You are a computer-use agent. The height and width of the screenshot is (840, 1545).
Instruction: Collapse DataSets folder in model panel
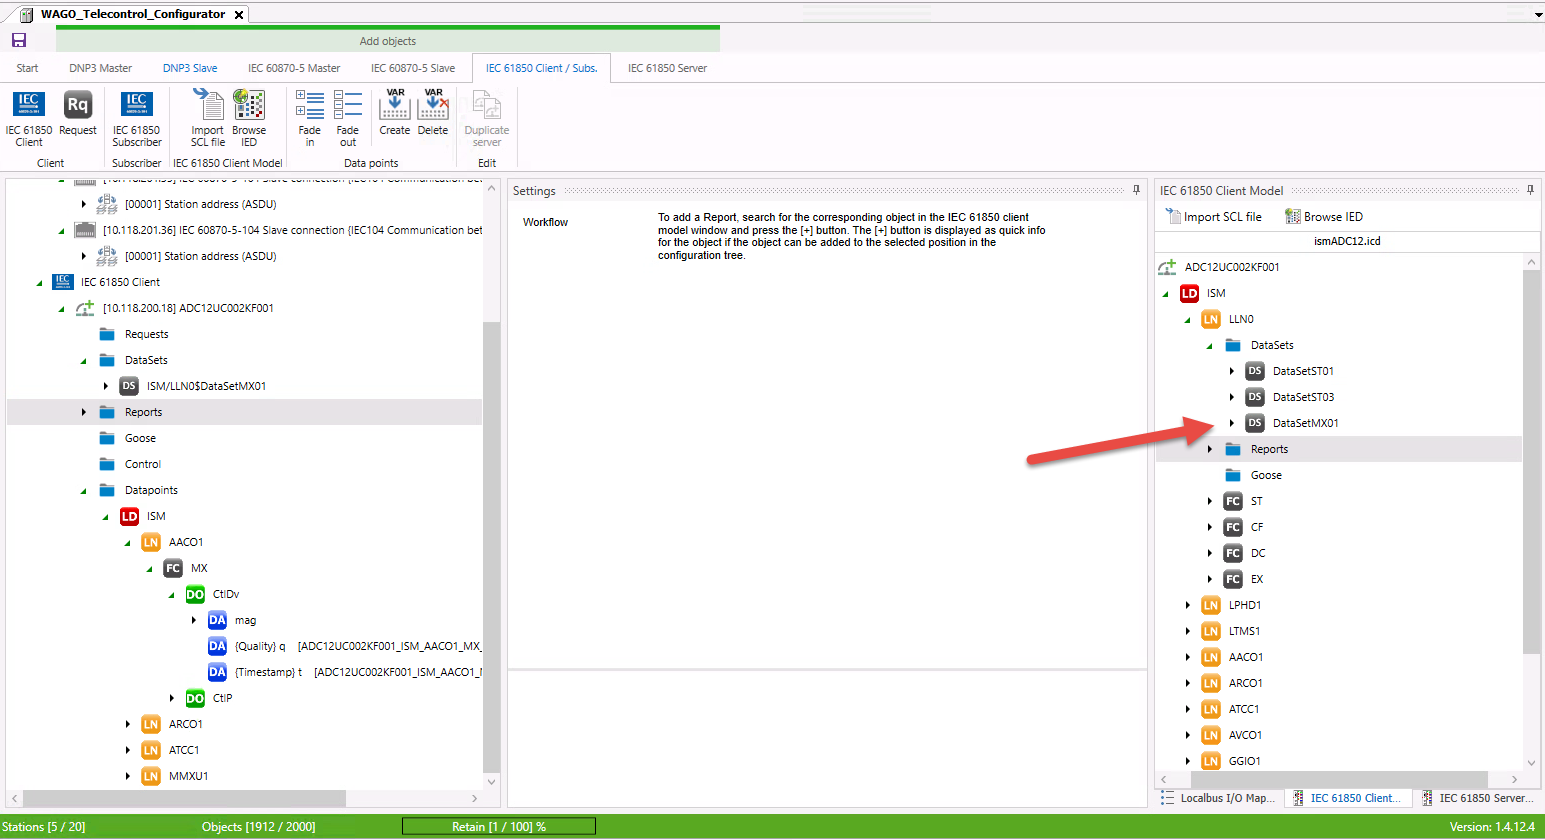[x=1210, y=345]
